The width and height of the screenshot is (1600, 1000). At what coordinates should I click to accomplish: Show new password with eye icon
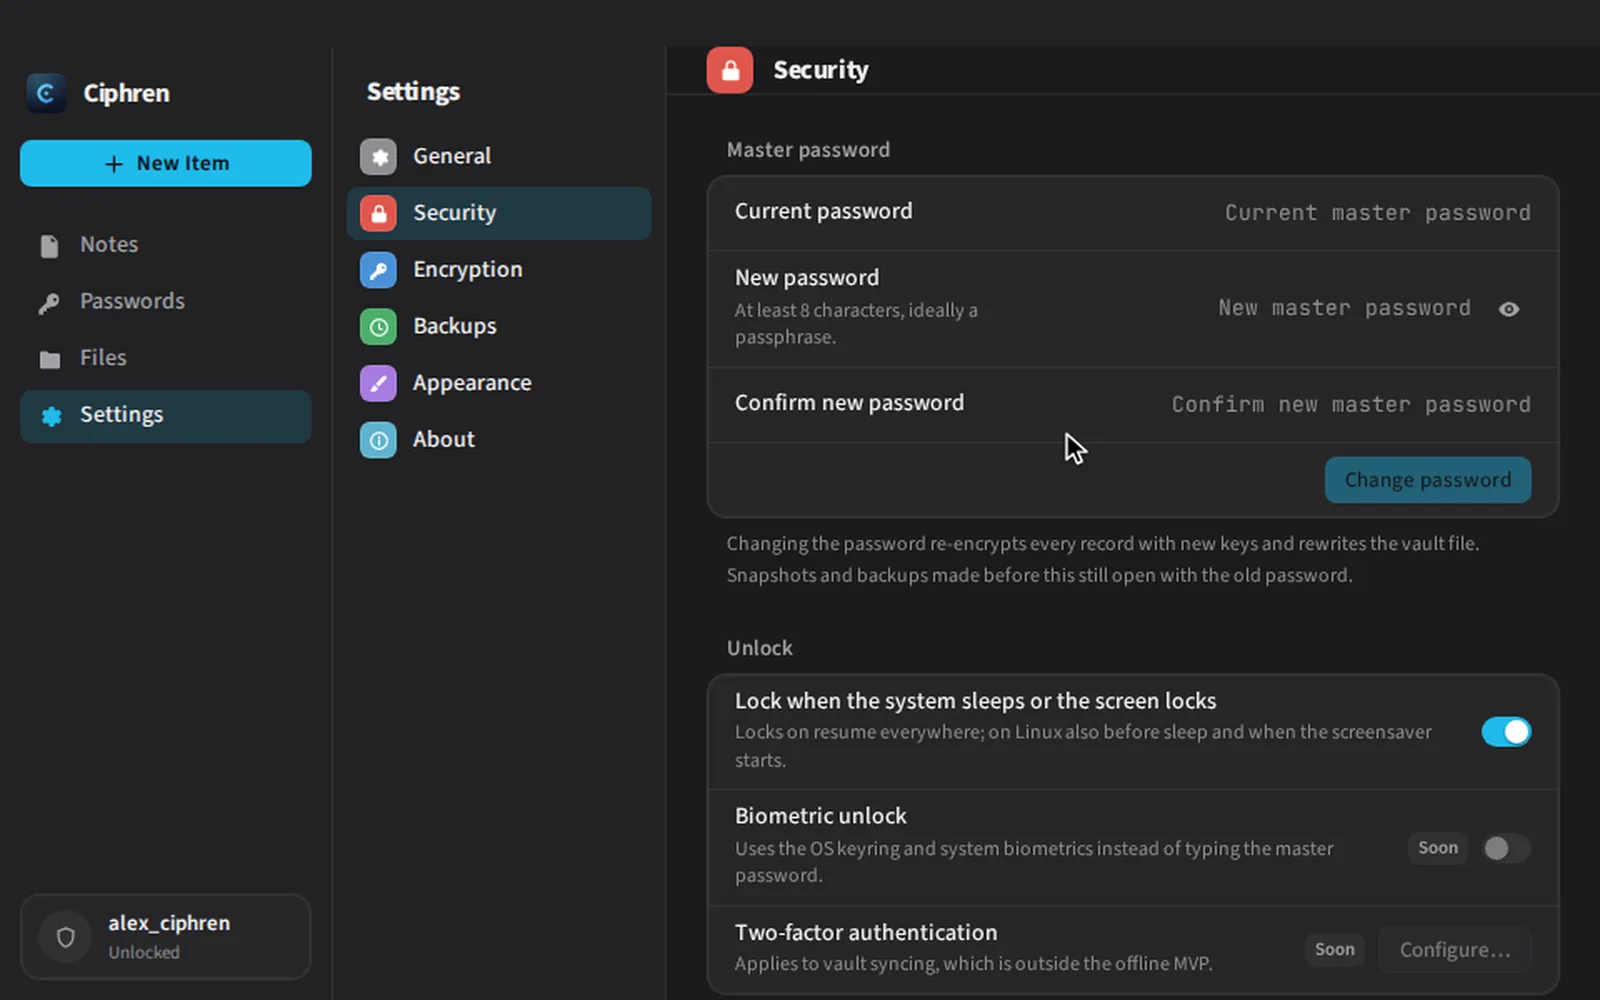coord(1509,309)
